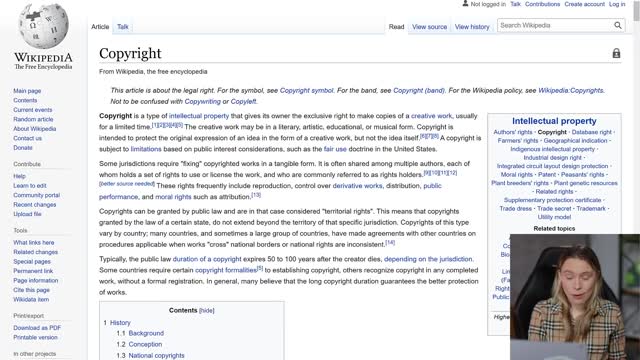Open the View source tab
Screen dimensions: 640x360
[429, 27]
